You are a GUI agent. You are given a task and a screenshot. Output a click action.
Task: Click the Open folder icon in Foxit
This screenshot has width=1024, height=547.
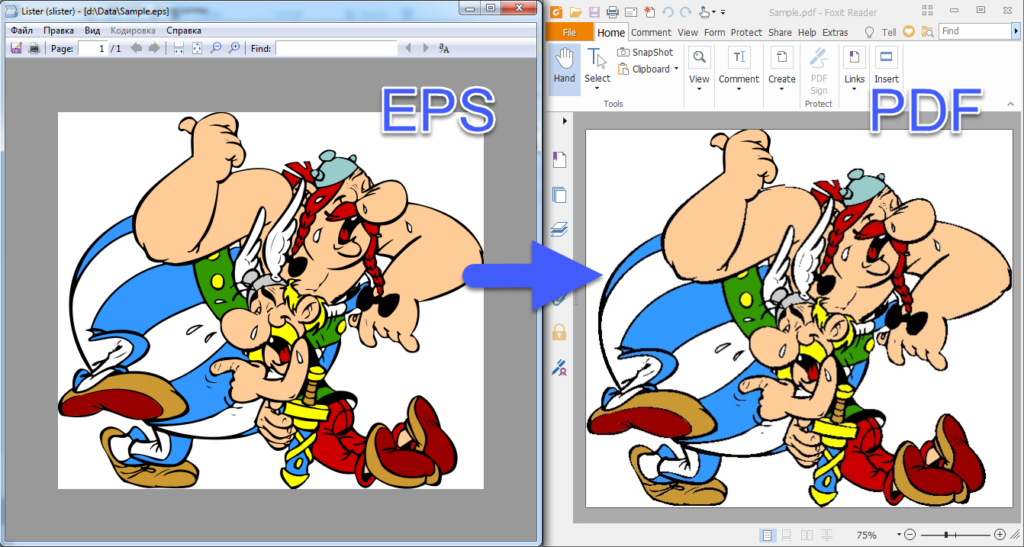pos(575,11)
